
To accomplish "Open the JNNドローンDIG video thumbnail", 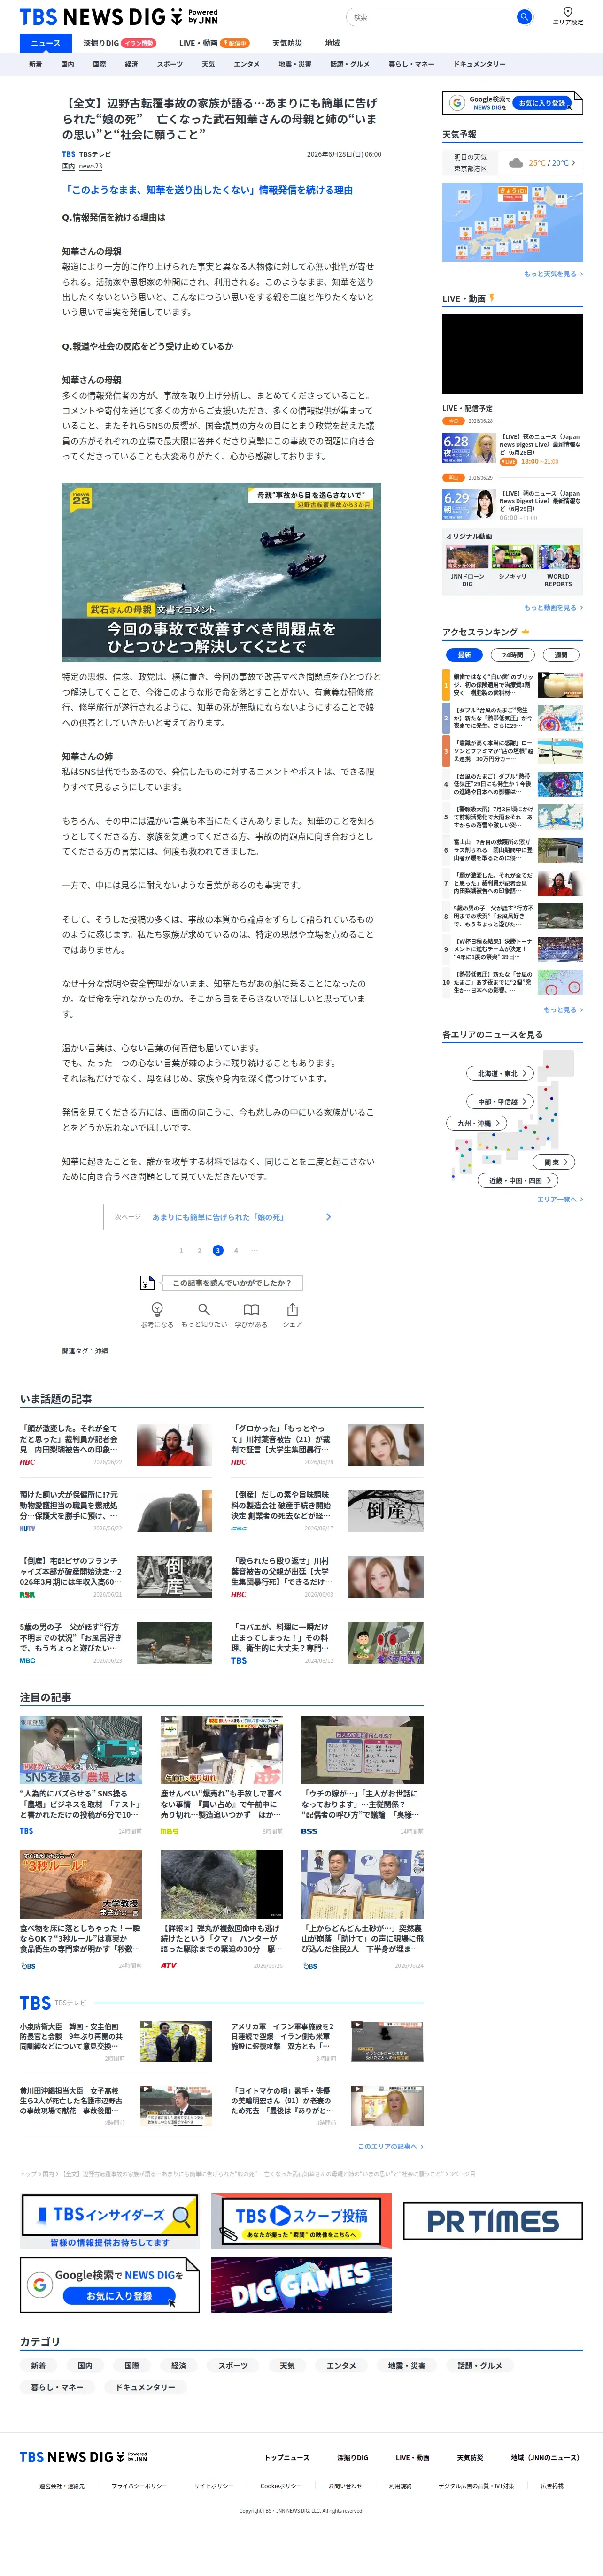I will pyautogui.click(x=467, y=557).
